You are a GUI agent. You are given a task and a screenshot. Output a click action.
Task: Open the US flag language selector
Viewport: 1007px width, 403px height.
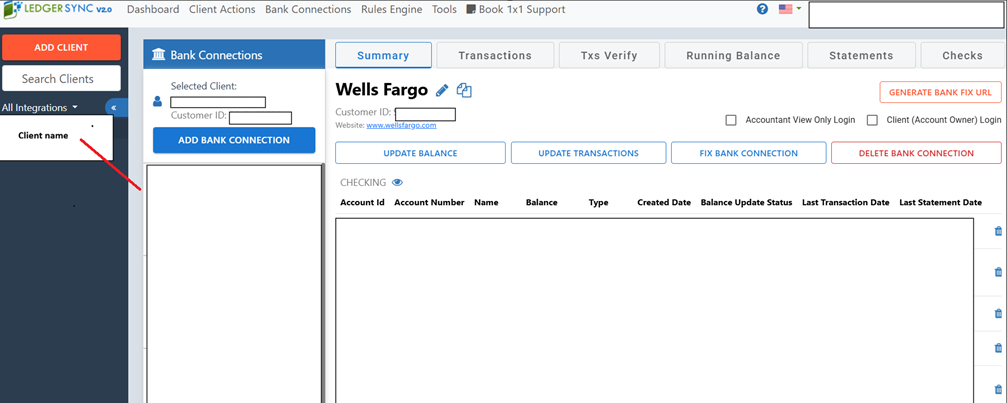(x=789, y=9)
